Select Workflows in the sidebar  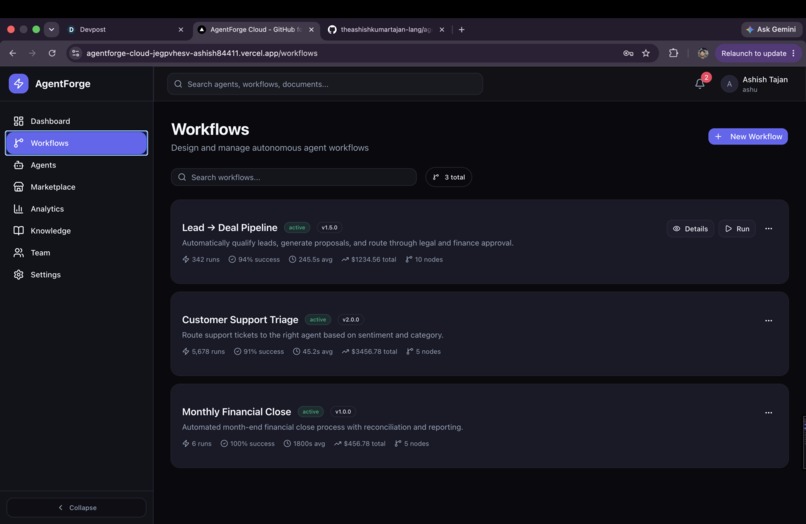(76, 143)
